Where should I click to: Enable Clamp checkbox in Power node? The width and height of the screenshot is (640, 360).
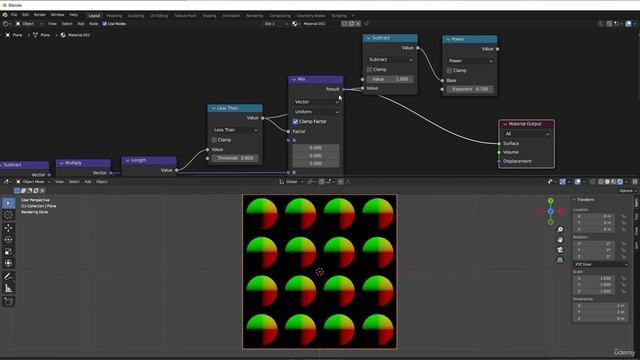[449, 71]
